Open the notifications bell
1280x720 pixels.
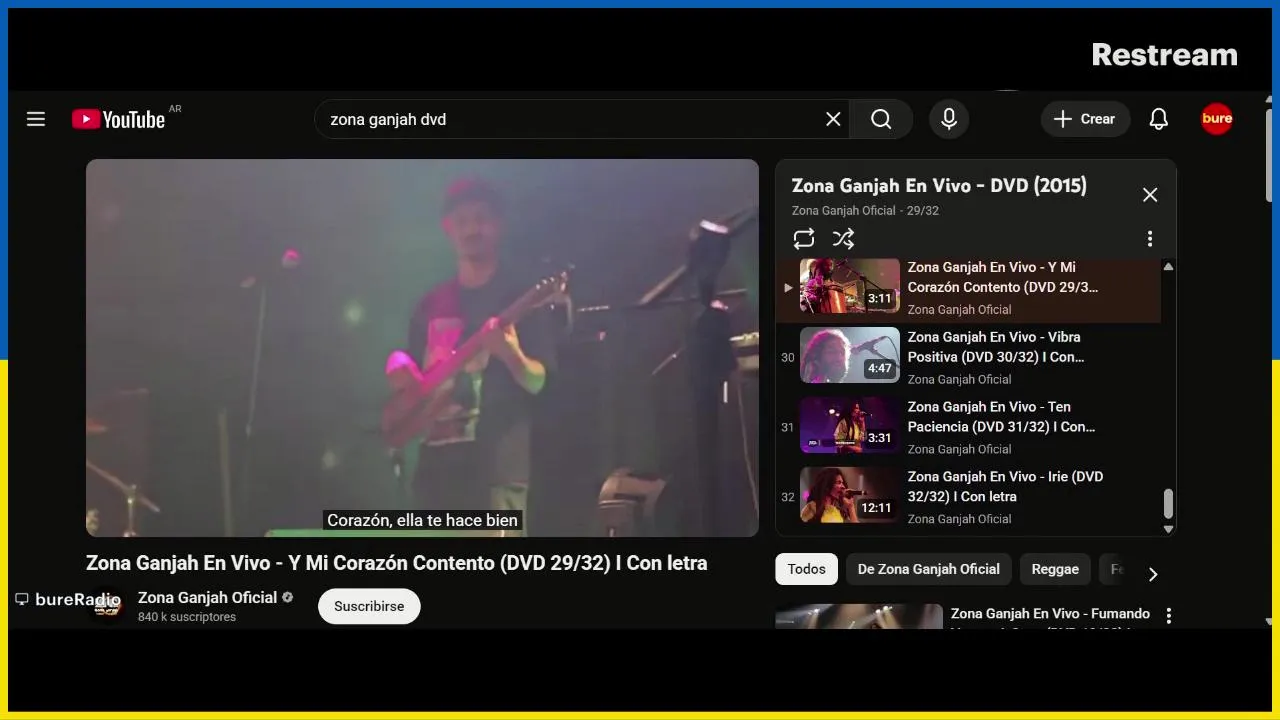(1159, 119)
